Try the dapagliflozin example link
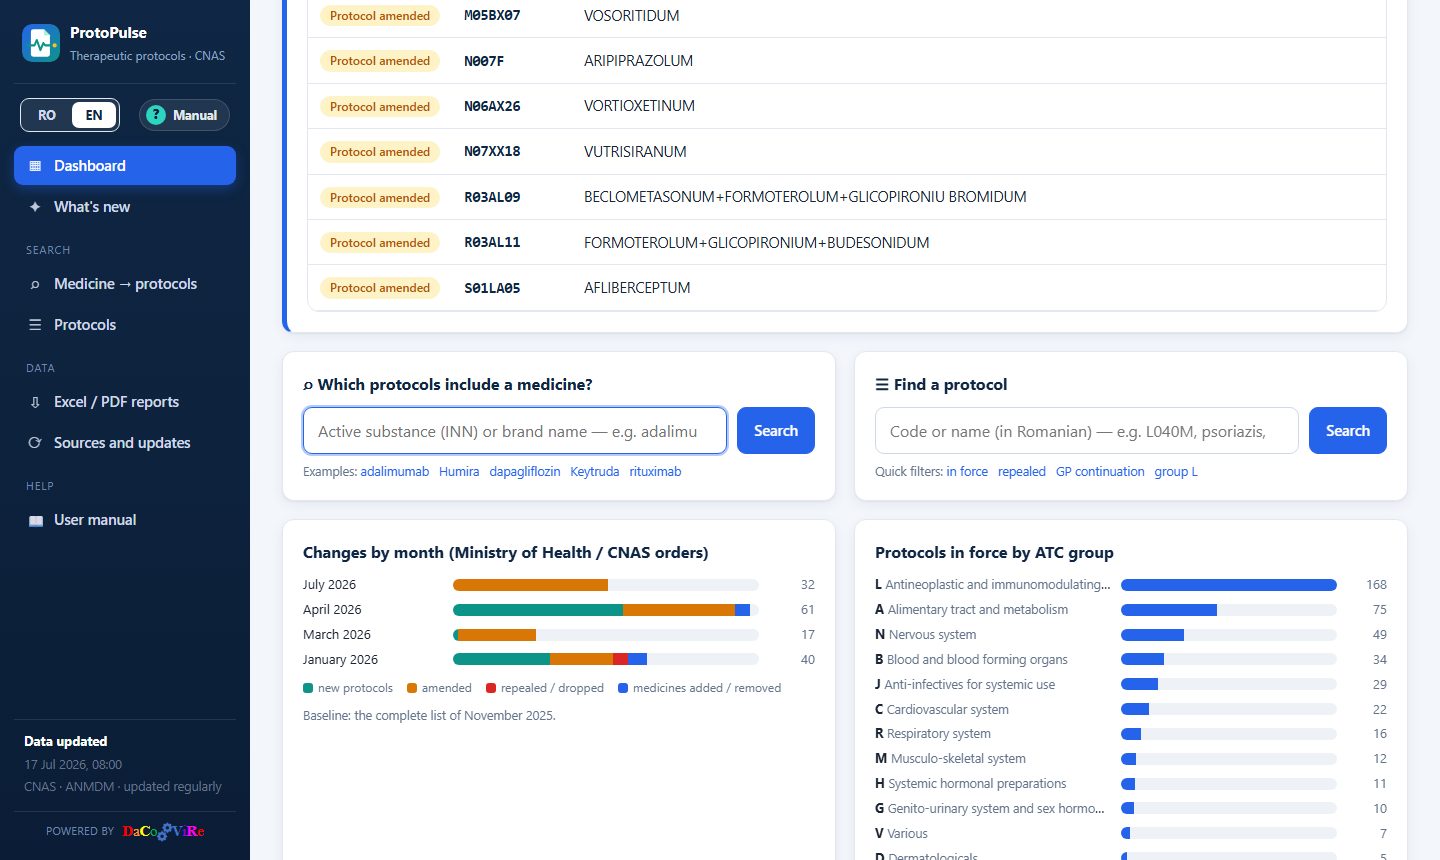Image resolution: width=1440 pixels, height=860 pixels. tap(525, 472)
